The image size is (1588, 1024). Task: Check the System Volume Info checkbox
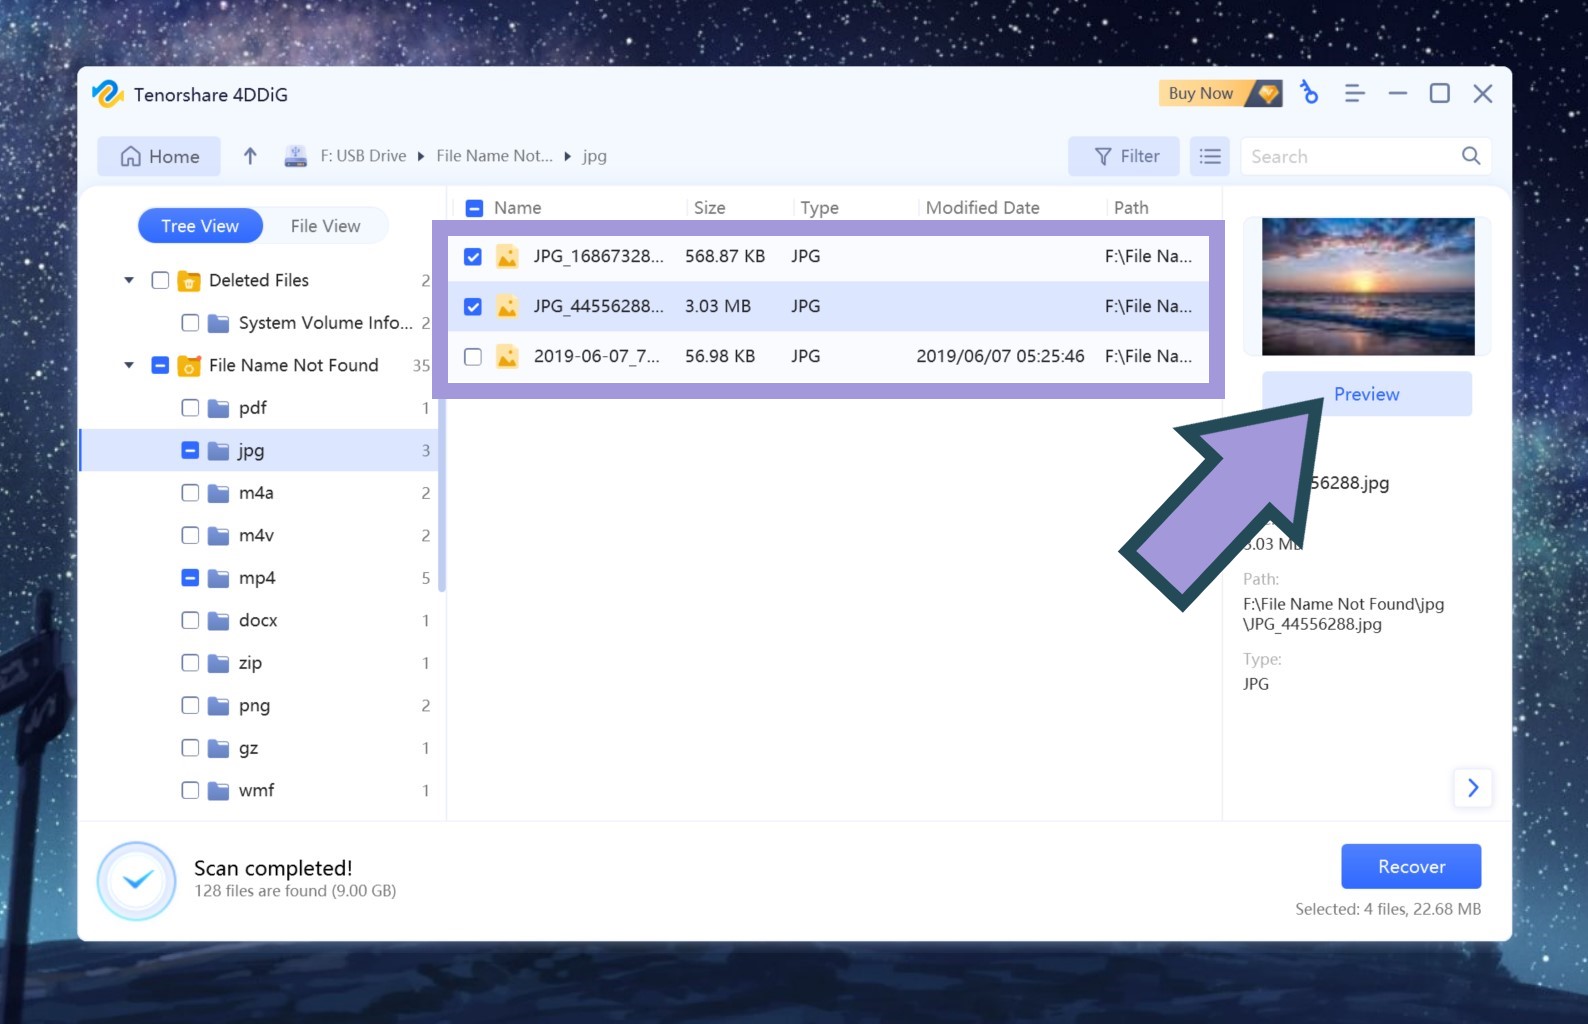(x=190, y=323)
